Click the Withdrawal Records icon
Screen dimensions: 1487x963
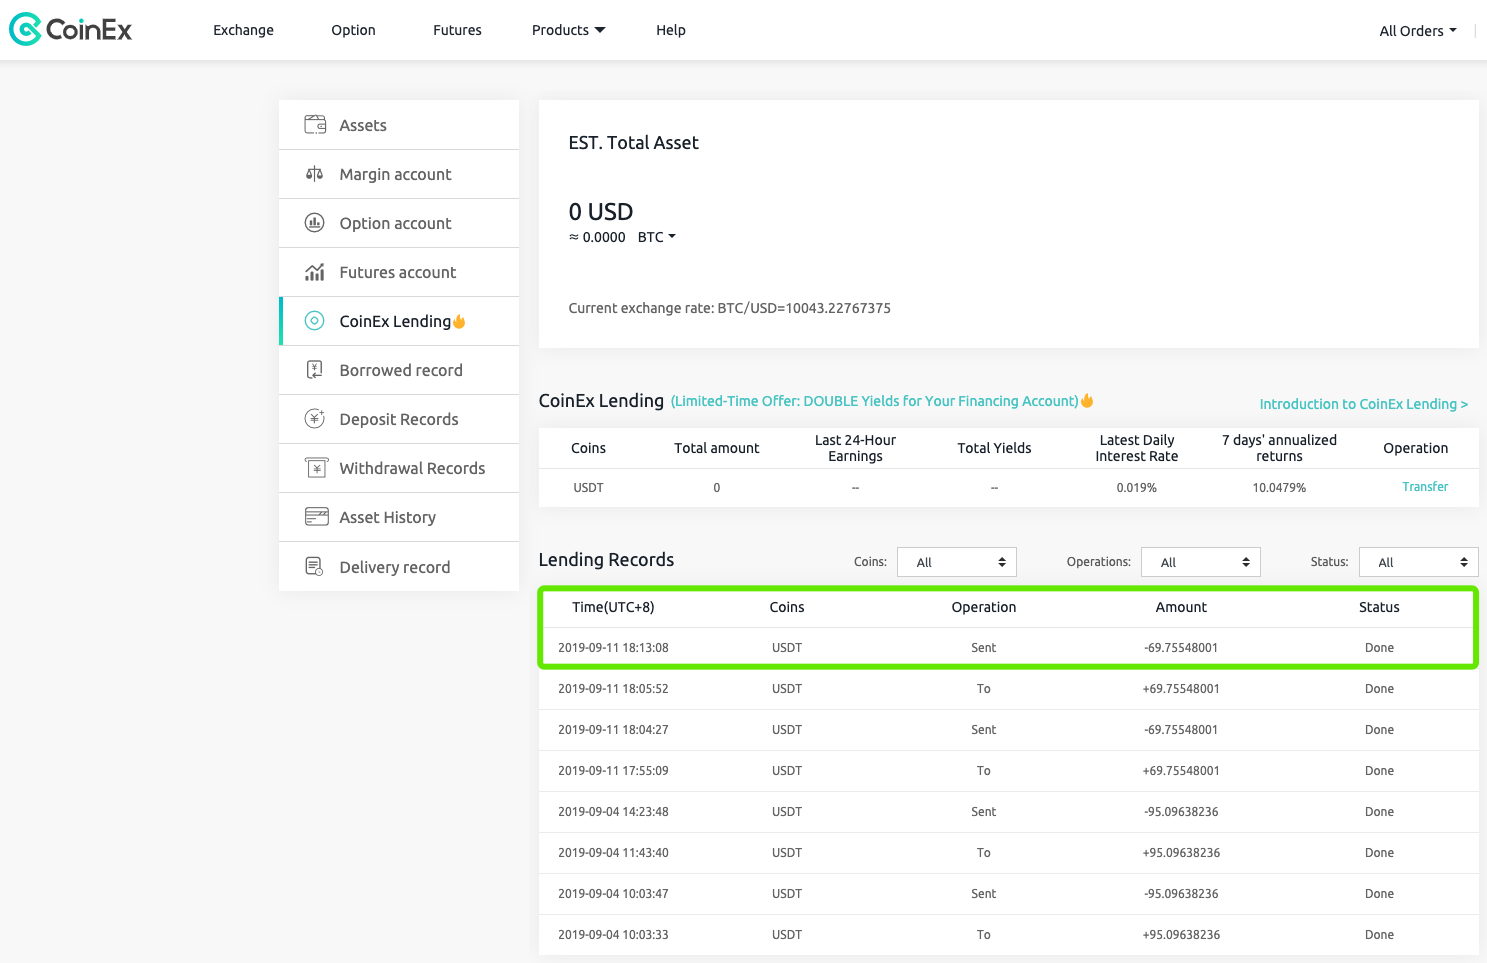pos(316,468)
